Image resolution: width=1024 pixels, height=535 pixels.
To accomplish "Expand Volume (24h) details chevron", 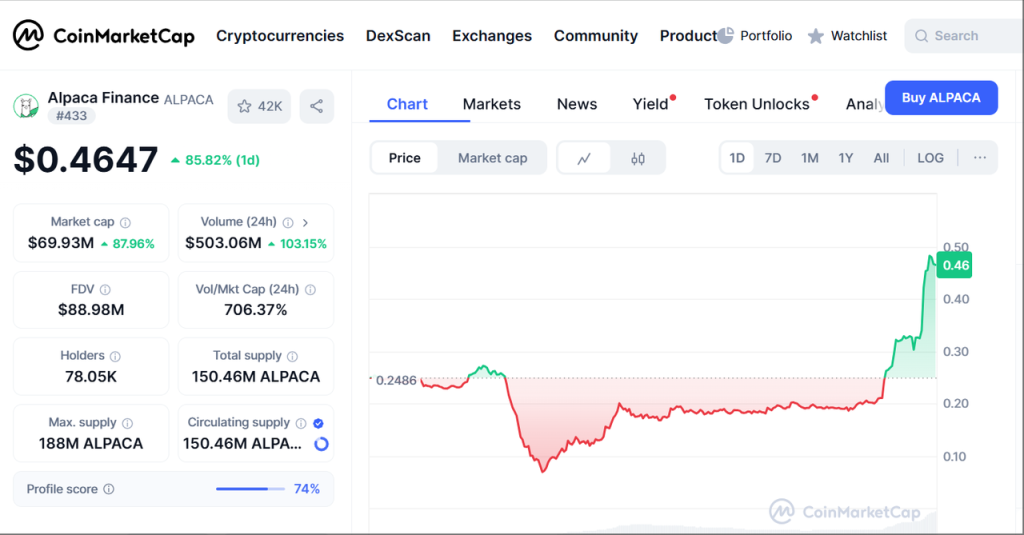I will (305, 223).
